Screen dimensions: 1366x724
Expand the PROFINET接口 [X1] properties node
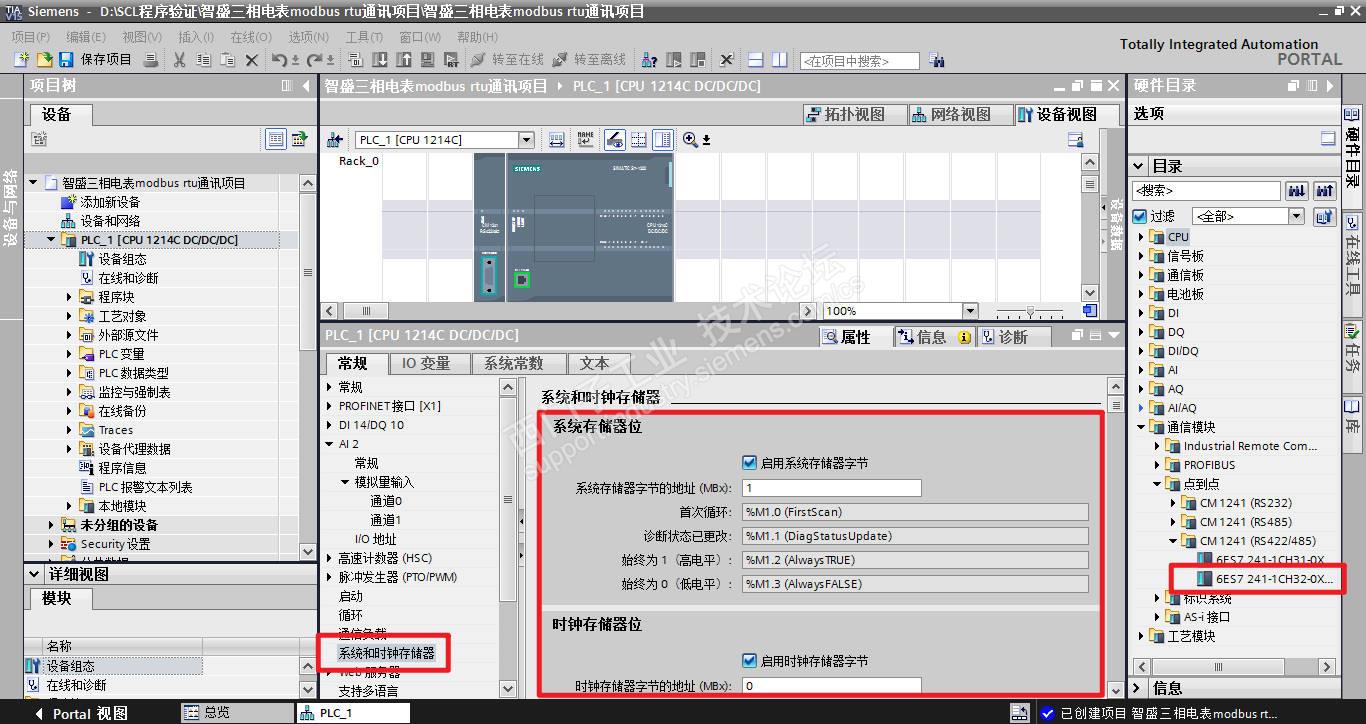pos(330,406)
